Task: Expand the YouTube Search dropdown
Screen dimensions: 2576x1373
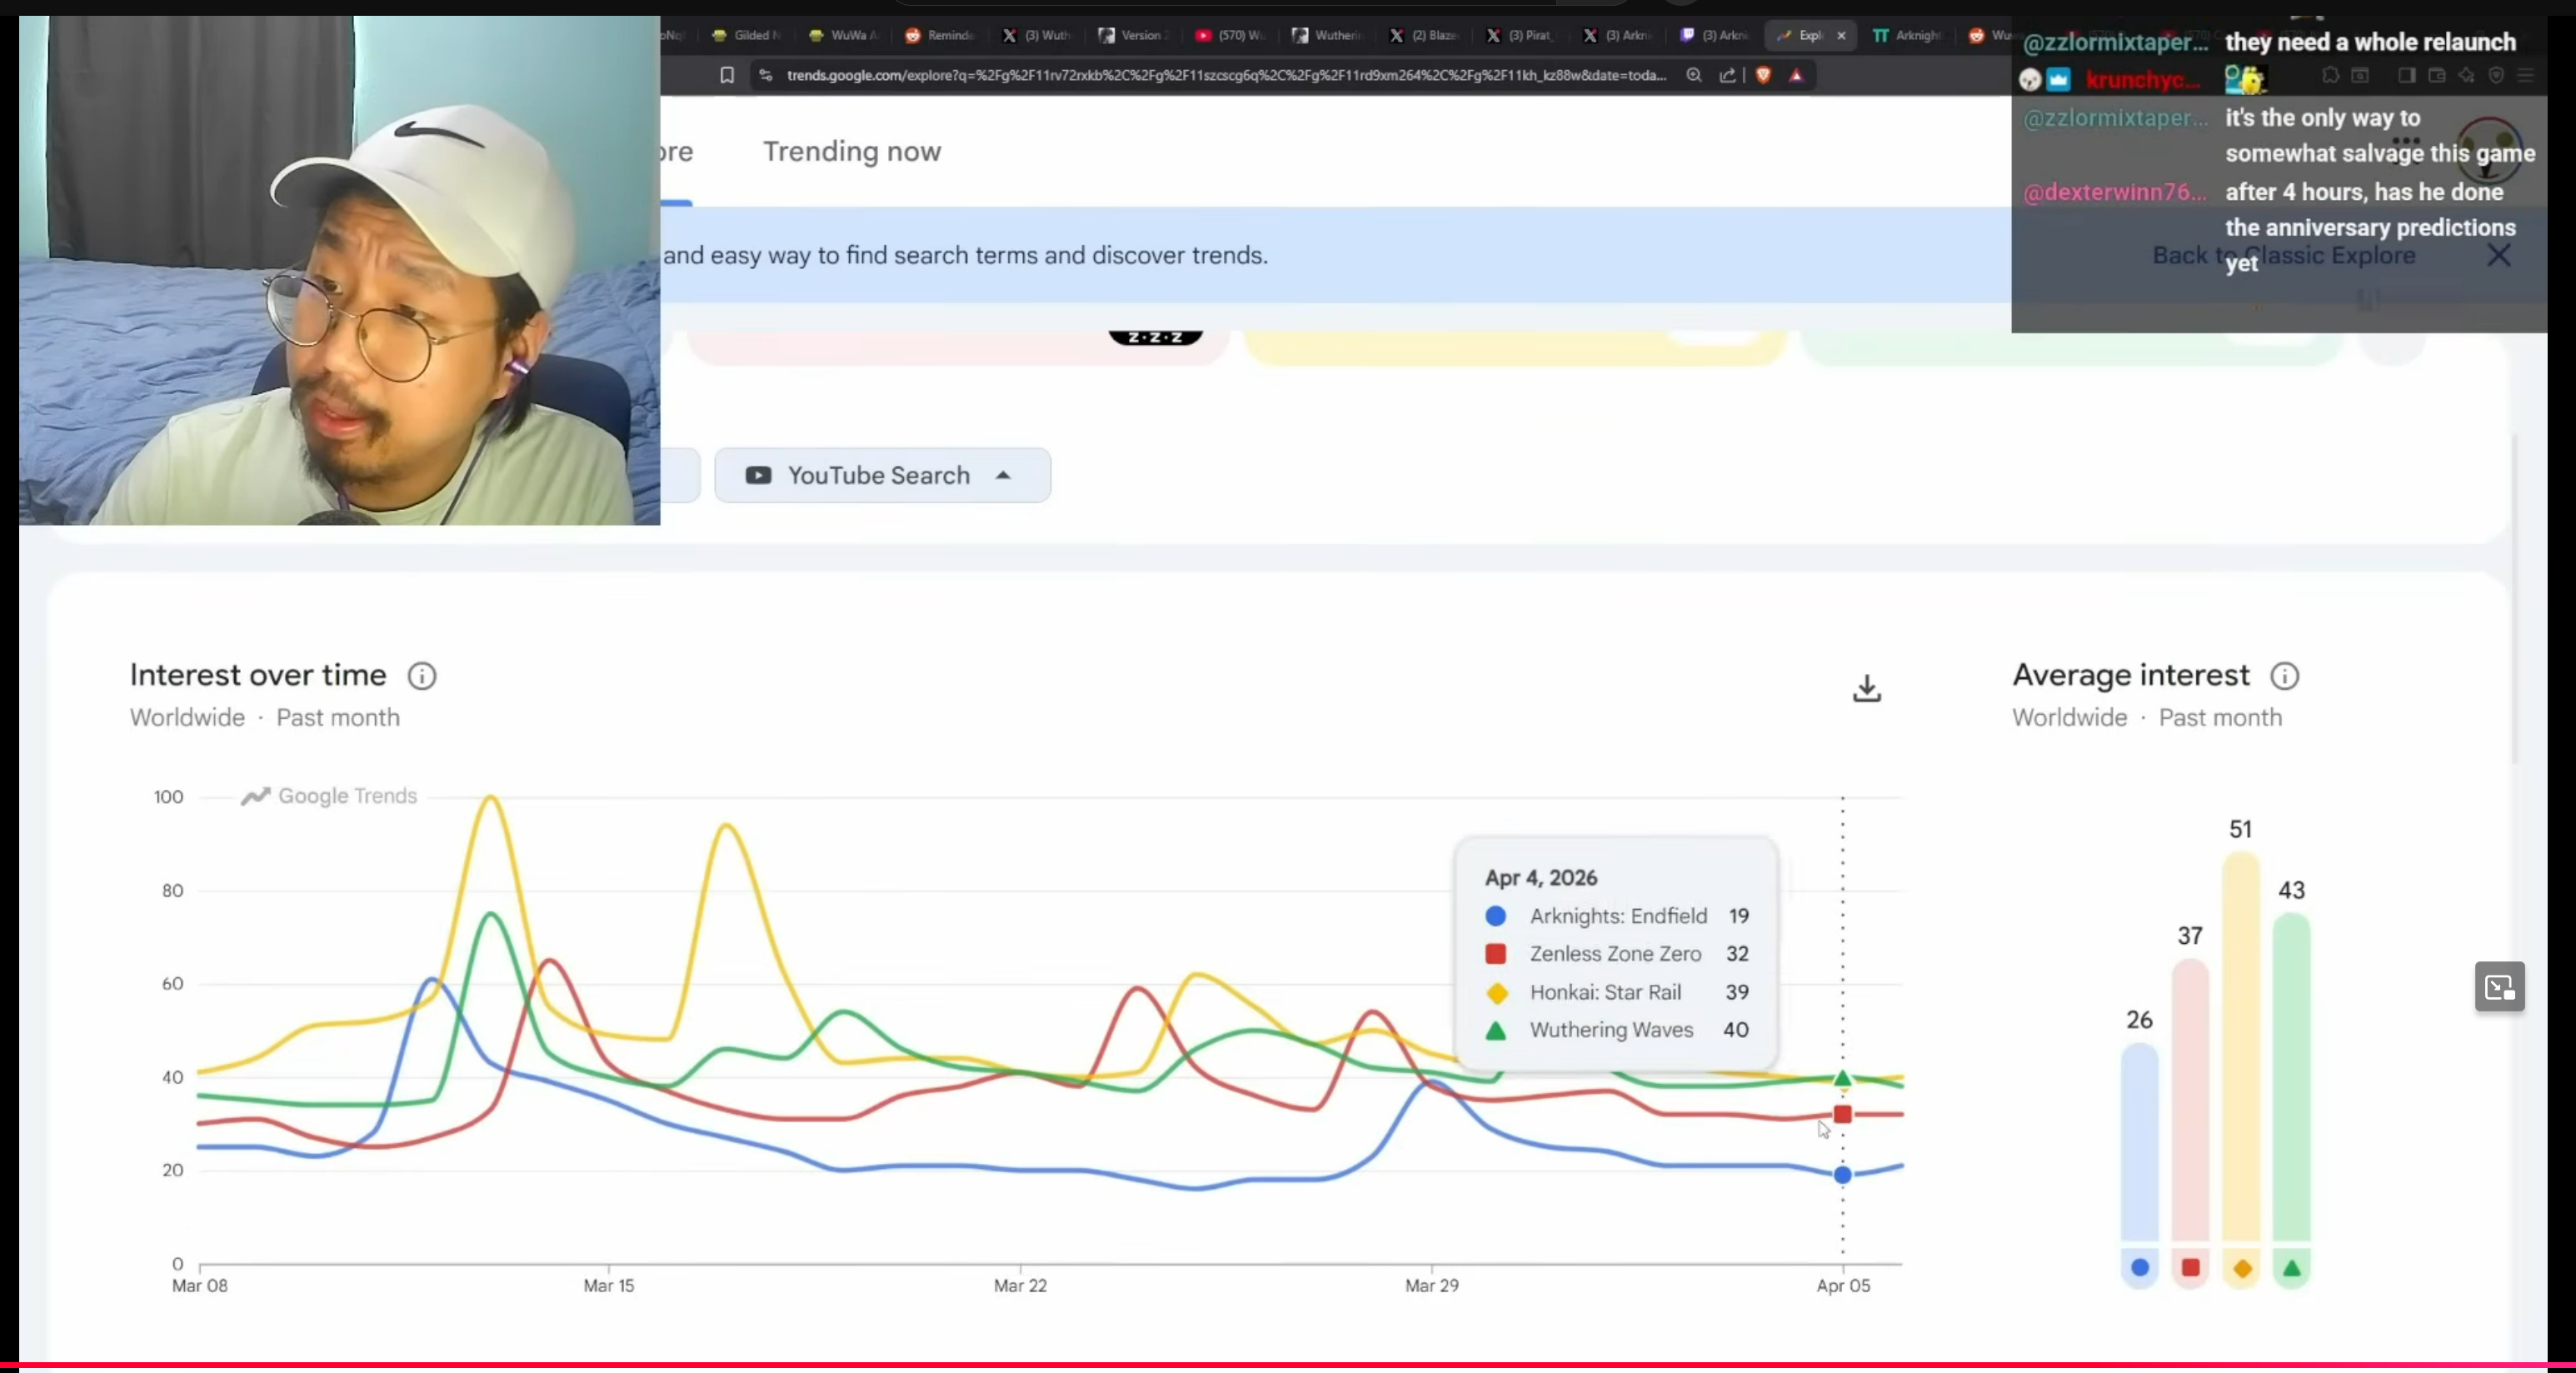Action: (x=883, y=476)
